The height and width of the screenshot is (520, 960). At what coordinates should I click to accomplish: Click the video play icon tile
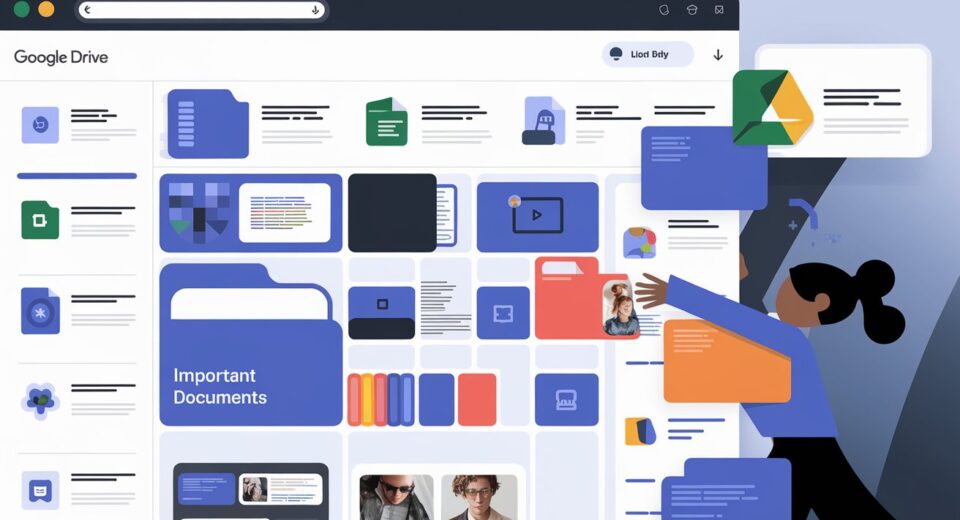538,216
